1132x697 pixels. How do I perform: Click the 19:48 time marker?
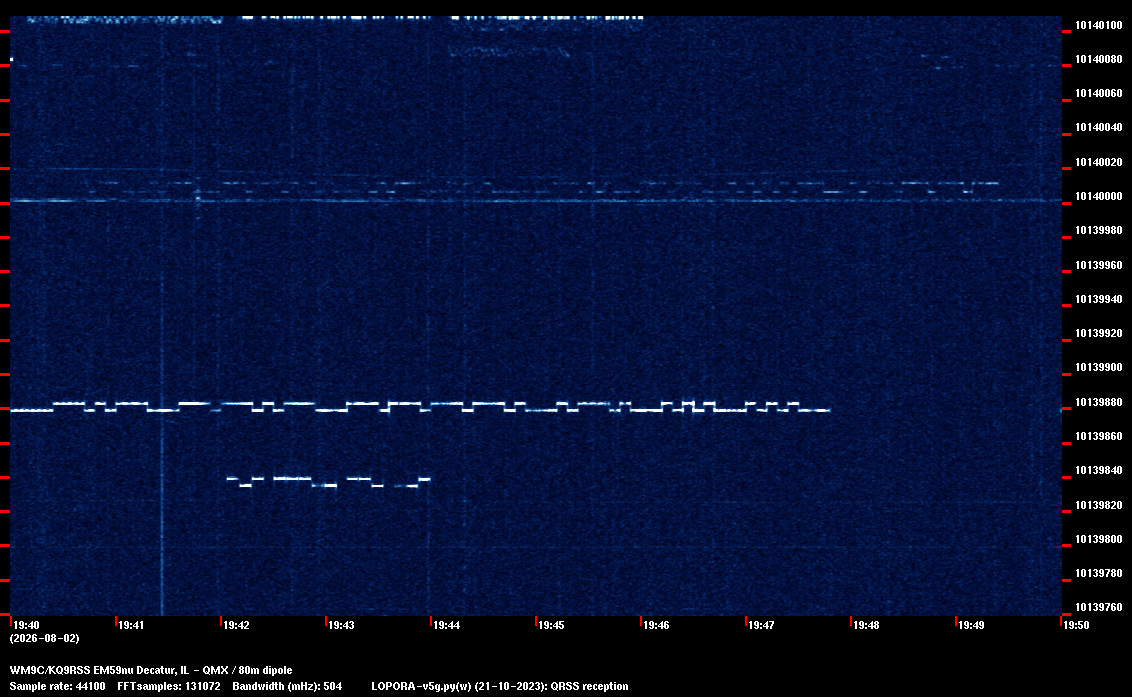pos(866,625)
